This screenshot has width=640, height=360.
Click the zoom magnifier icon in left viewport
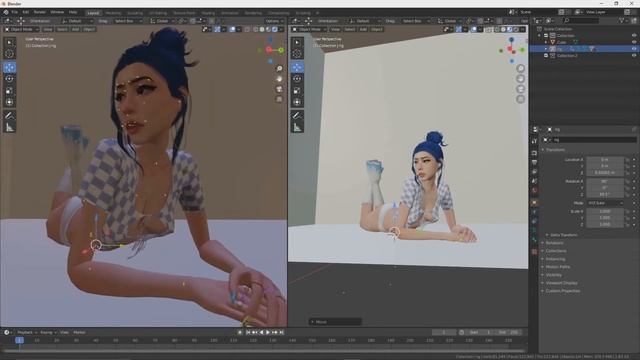coord(279,69)
